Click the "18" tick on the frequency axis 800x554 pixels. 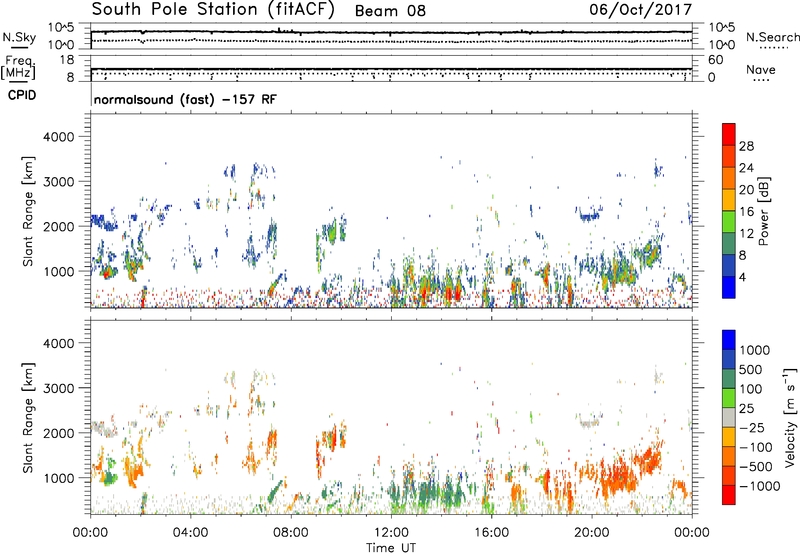67,60
